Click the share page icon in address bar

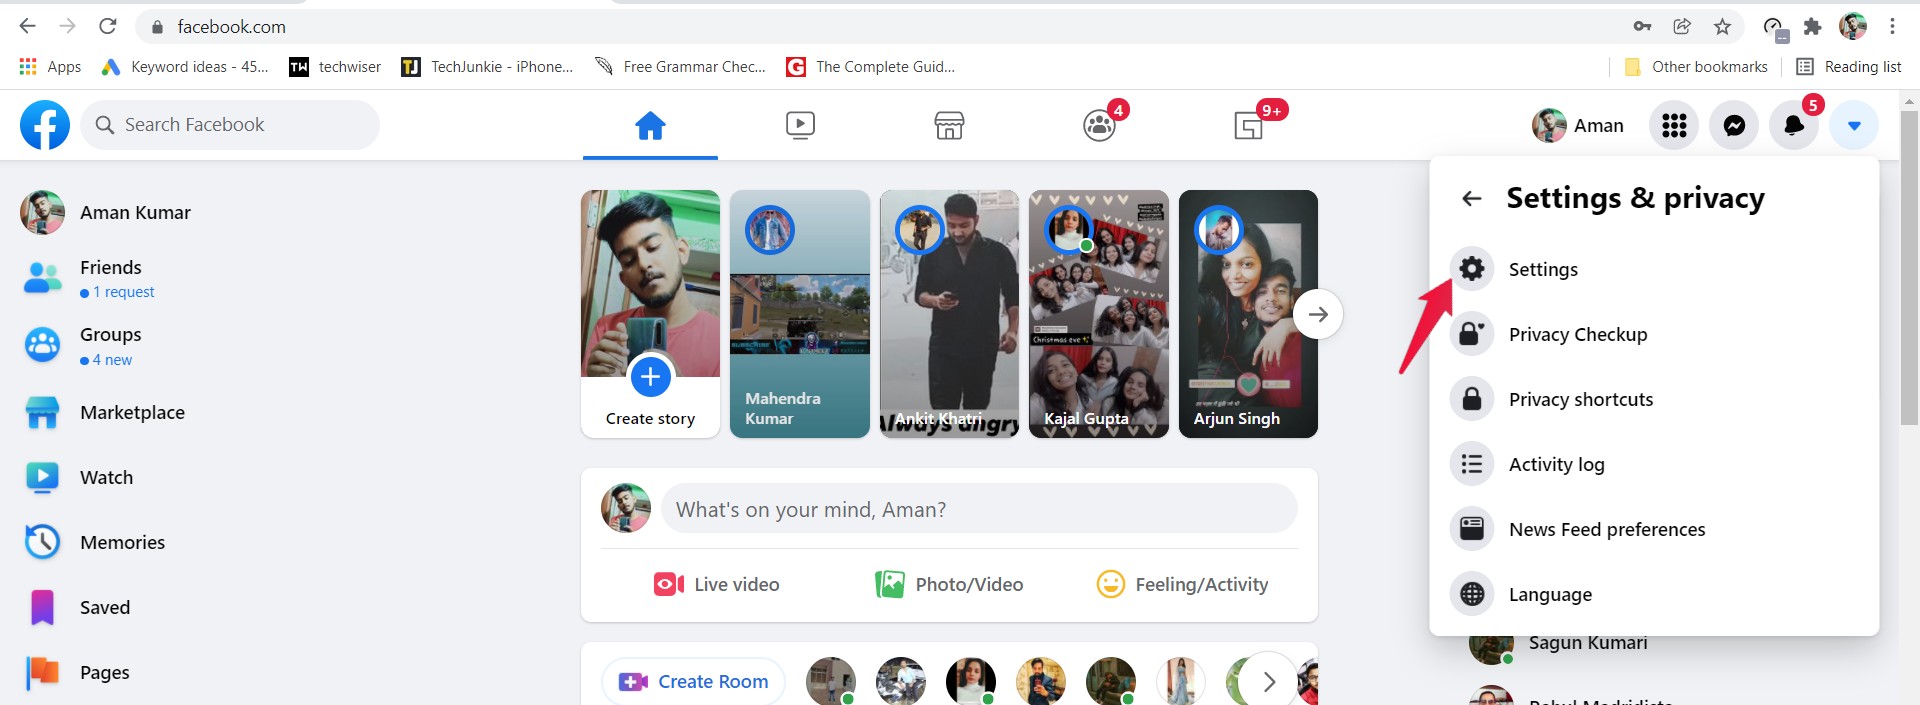pos(1682,27)
